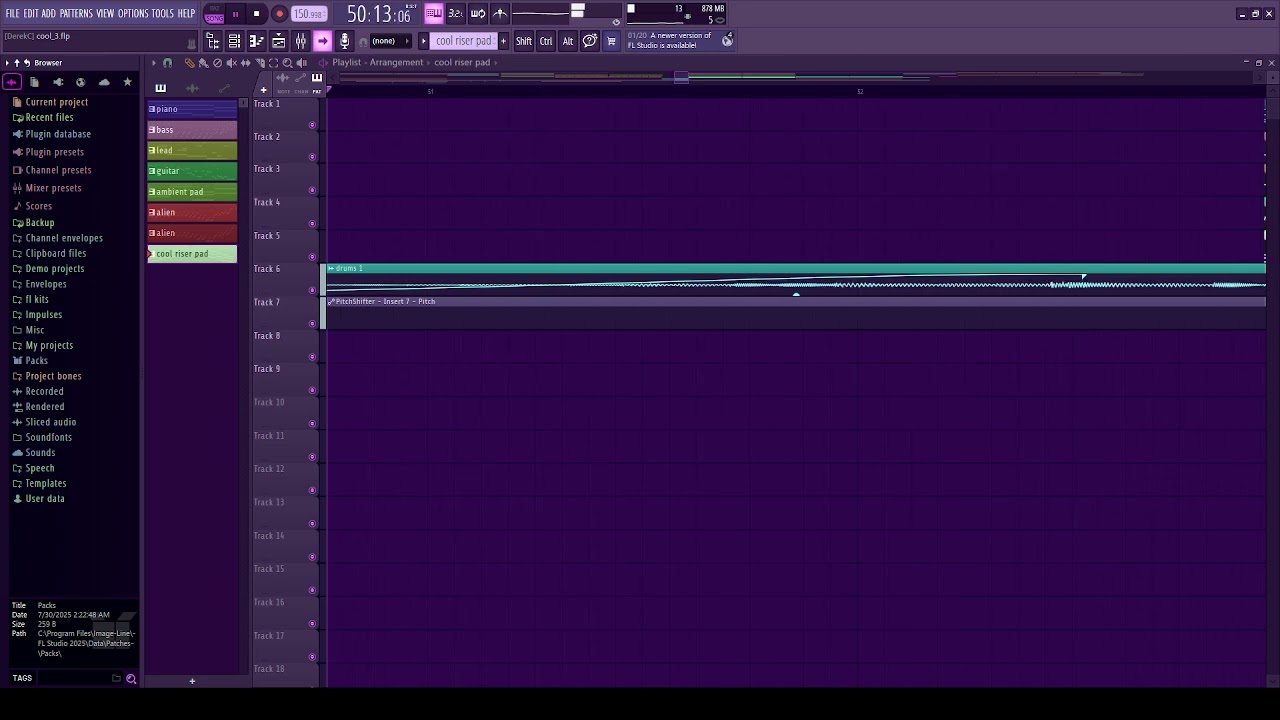Open the cool riser pad pattern selector
1280x720 pixels.
click(463, 41)
